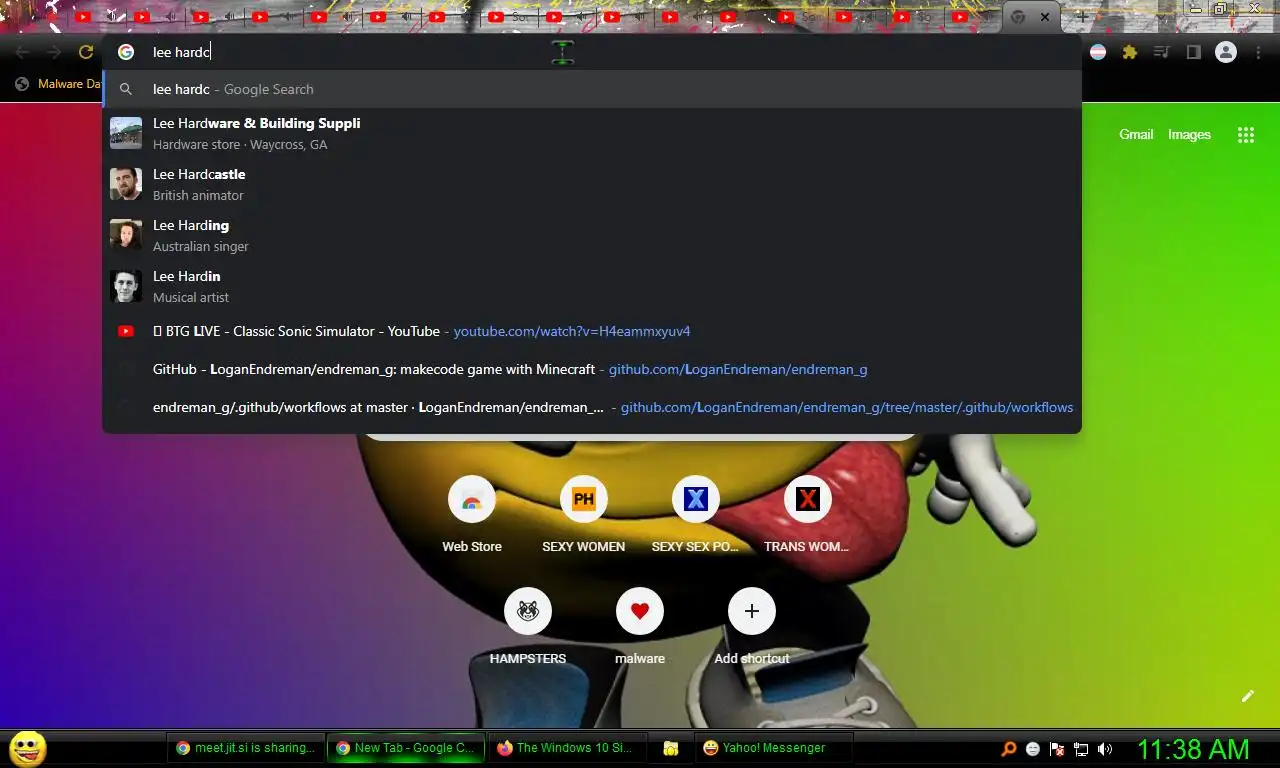Click the orange magnifier tray icon

[x=1009, y=749]
